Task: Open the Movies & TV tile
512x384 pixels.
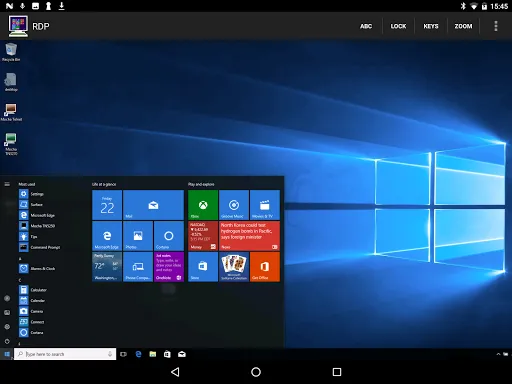Action: click(x=265, y=205)
